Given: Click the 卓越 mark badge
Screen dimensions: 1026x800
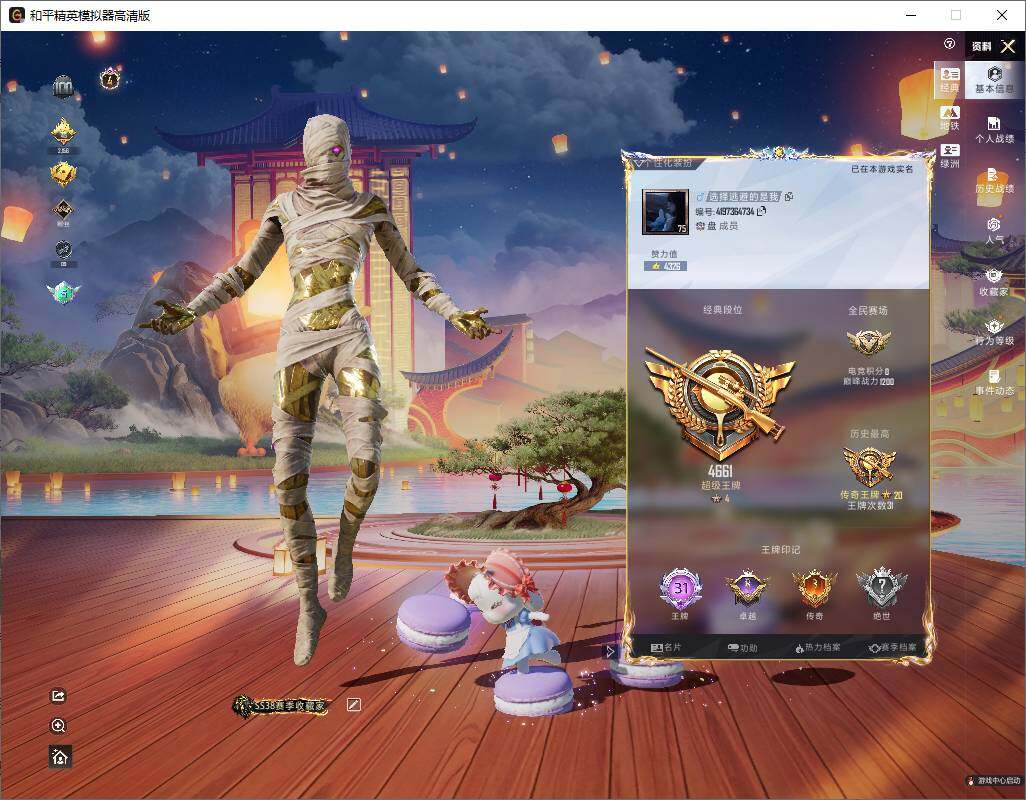Looking at the screenshot, I should click(x=747, y=588).
